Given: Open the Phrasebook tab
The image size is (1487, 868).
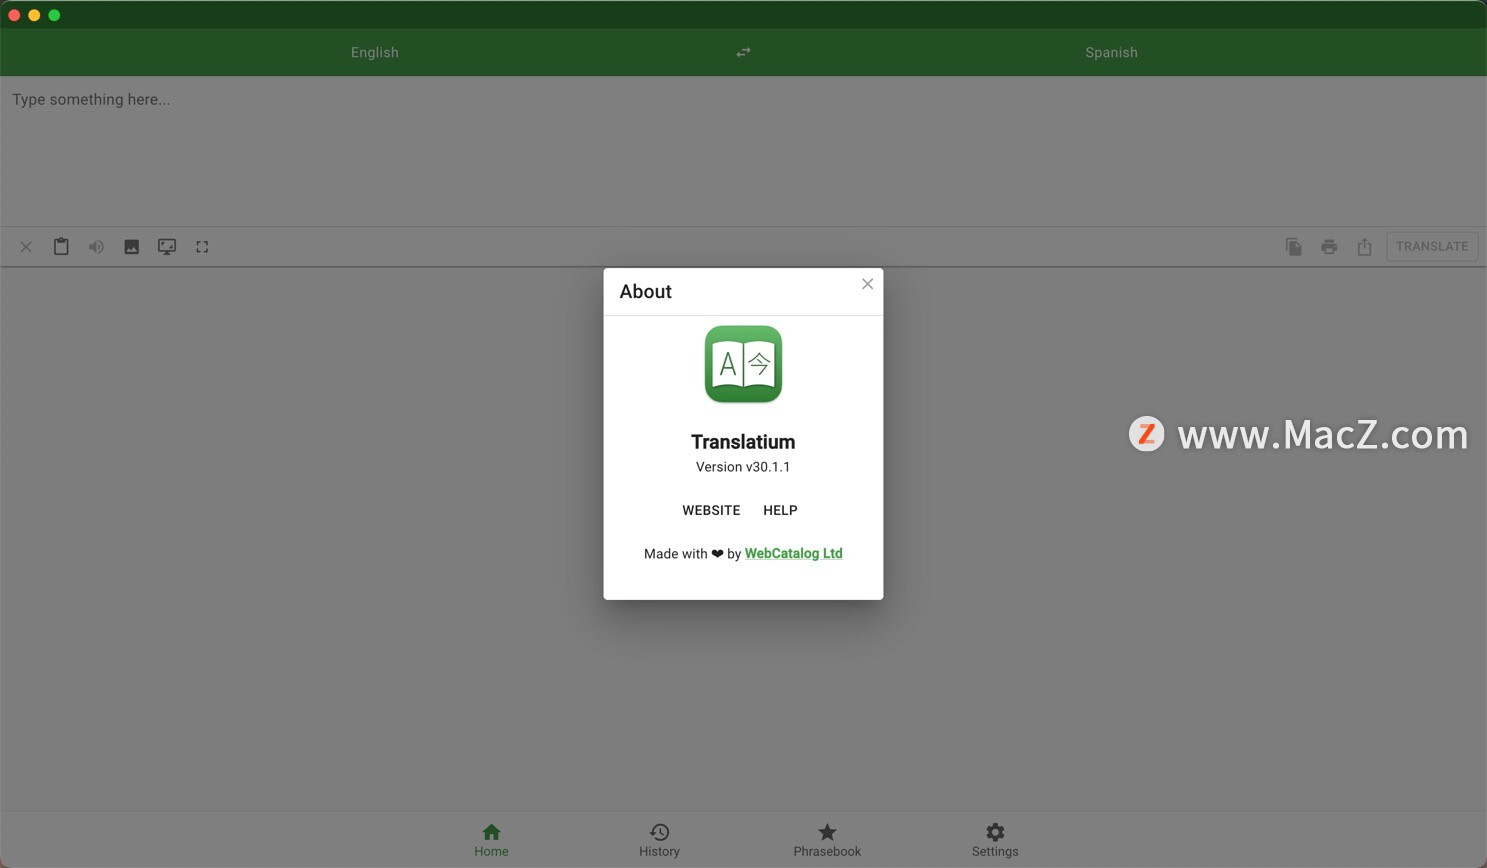Looking at the screenshot, I should point(827,840).
